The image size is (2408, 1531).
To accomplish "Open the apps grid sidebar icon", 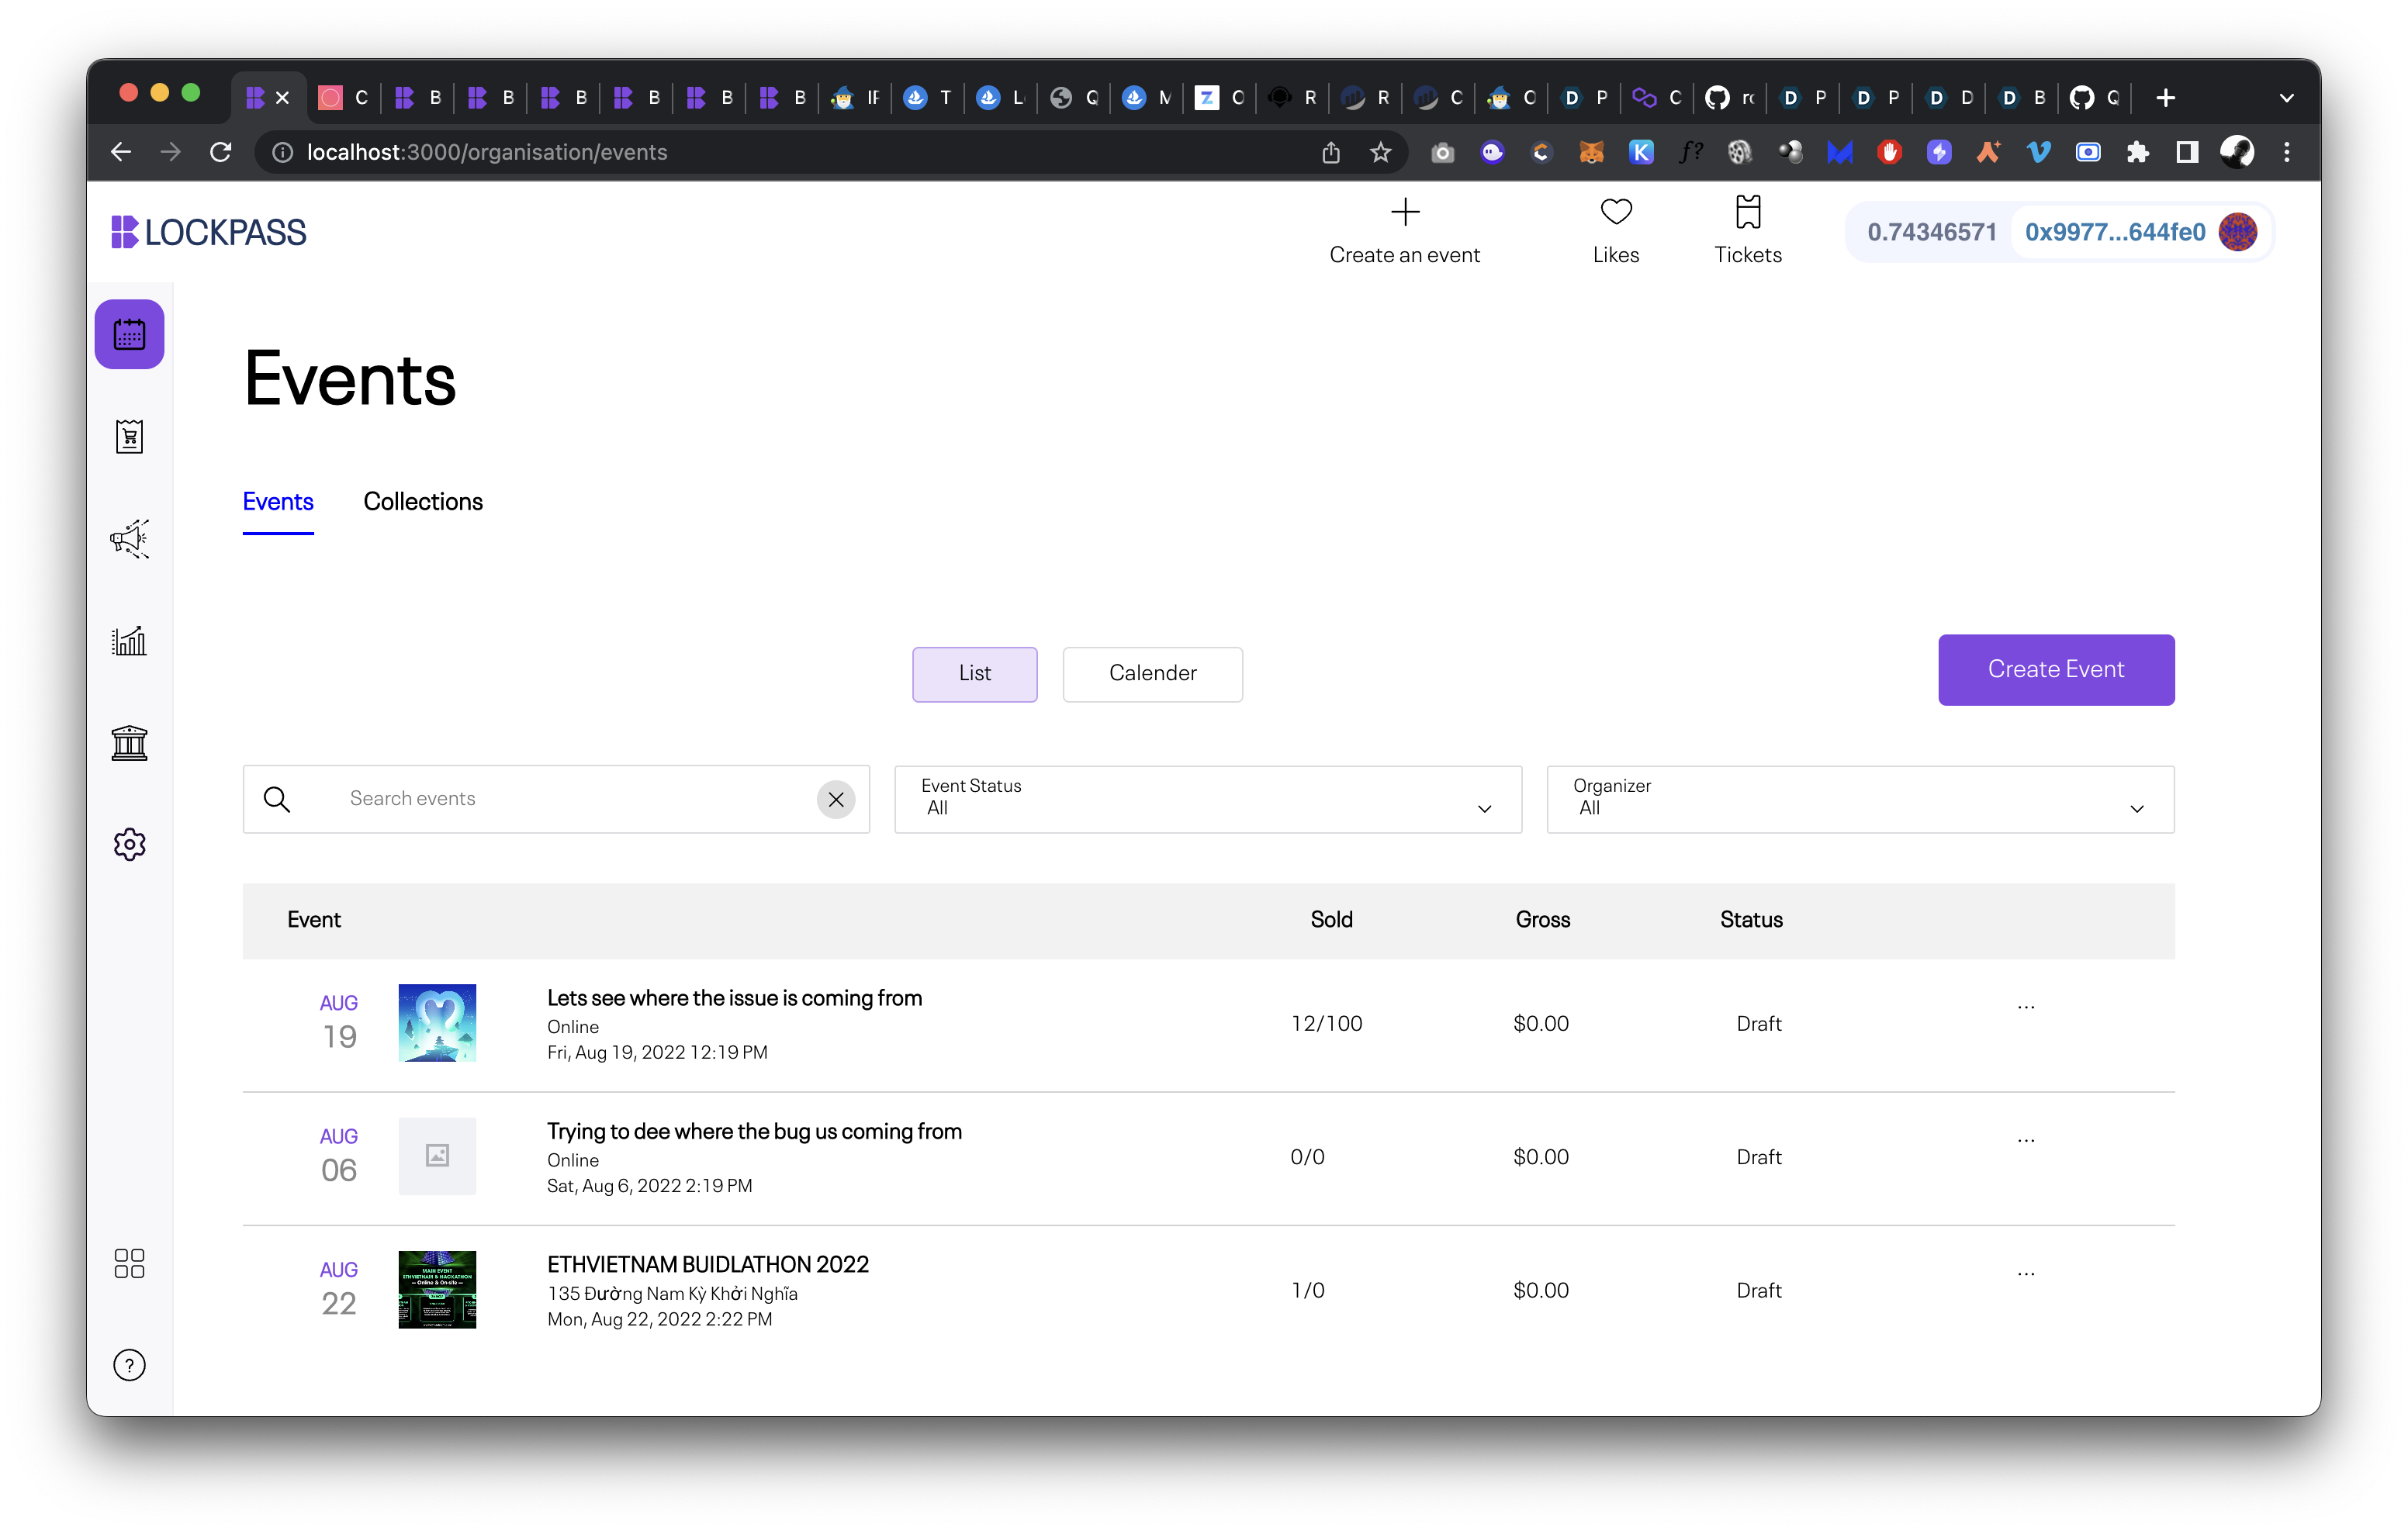I will pyautogui.click(x=129, y=1263).
